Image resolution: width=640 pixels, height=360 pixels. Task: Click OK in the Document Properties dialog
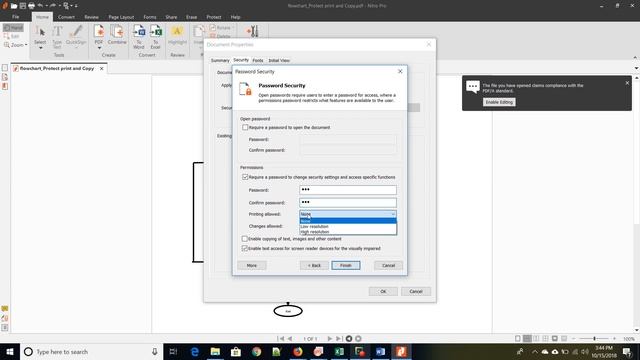[383, 291]
